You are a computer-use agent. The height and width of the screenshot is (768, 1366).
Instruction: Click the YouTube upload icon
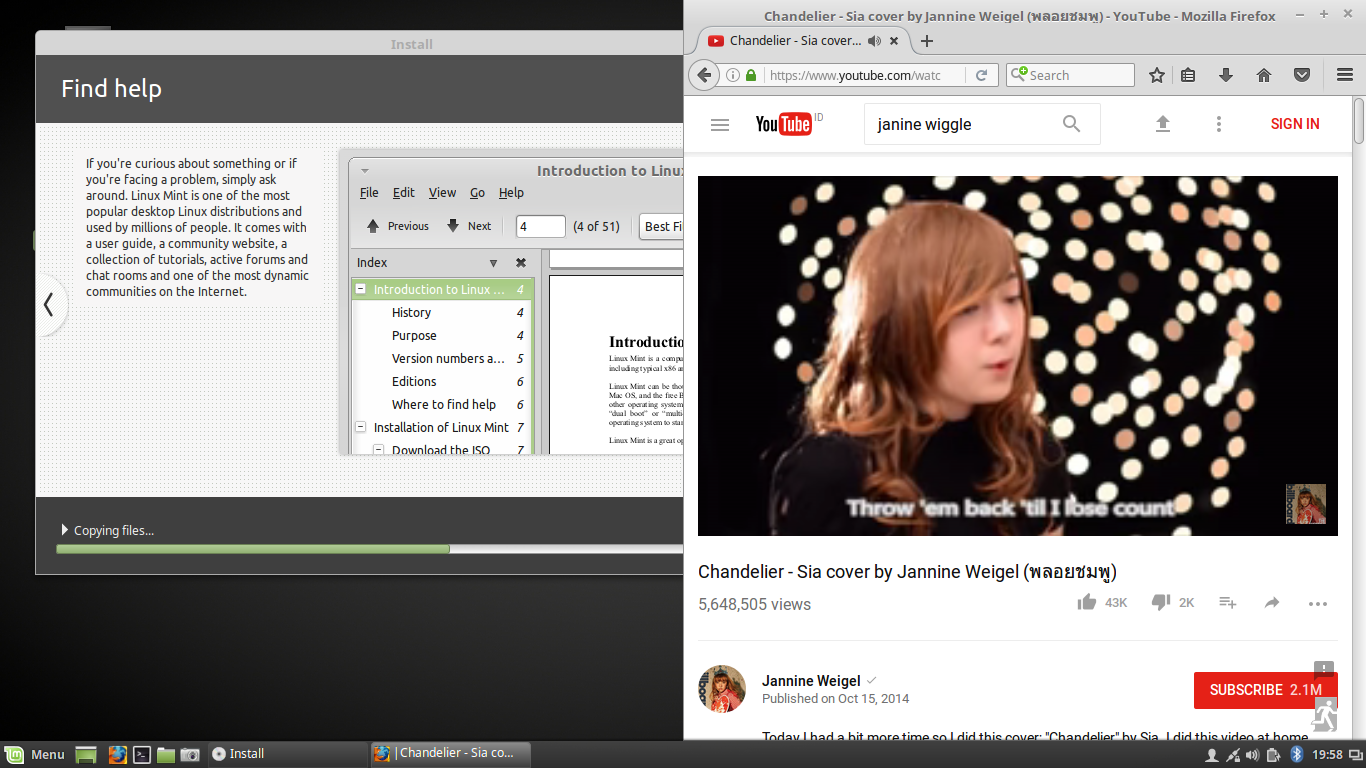[x=1162, y=124]
